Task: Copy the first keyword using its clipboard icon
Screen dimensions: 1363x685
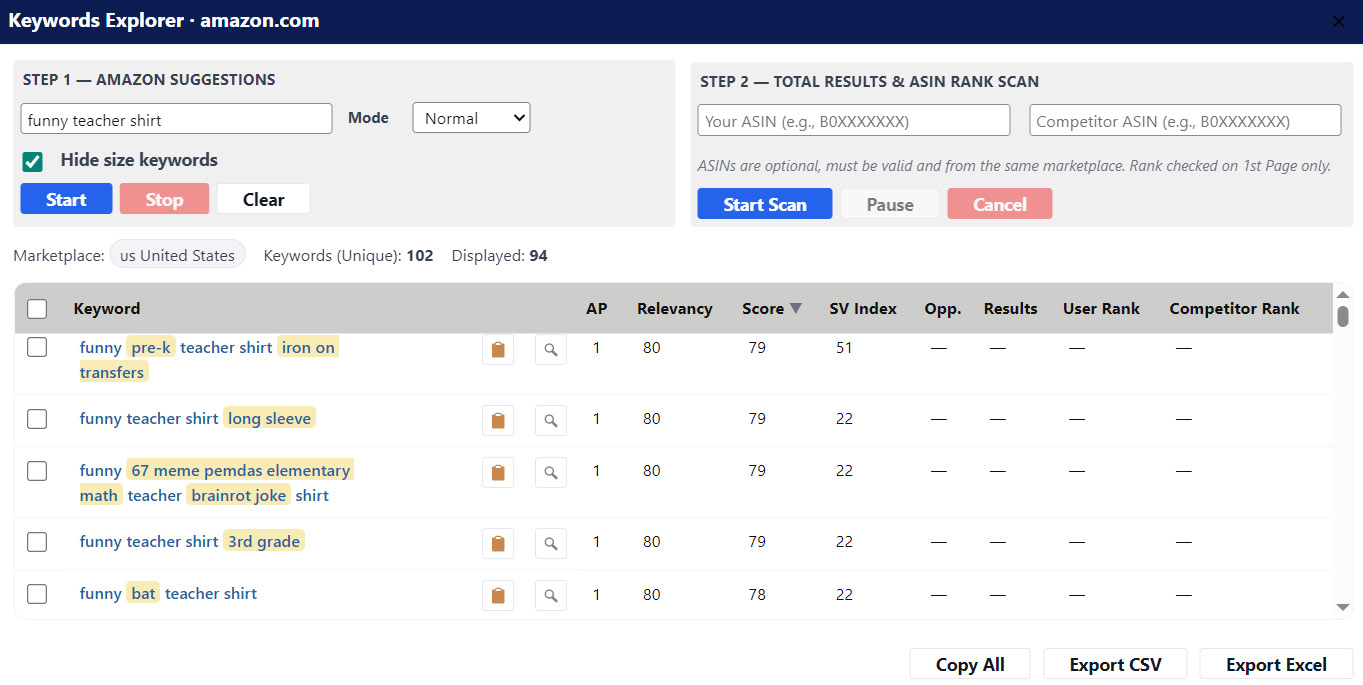Action: click(497, 349)
